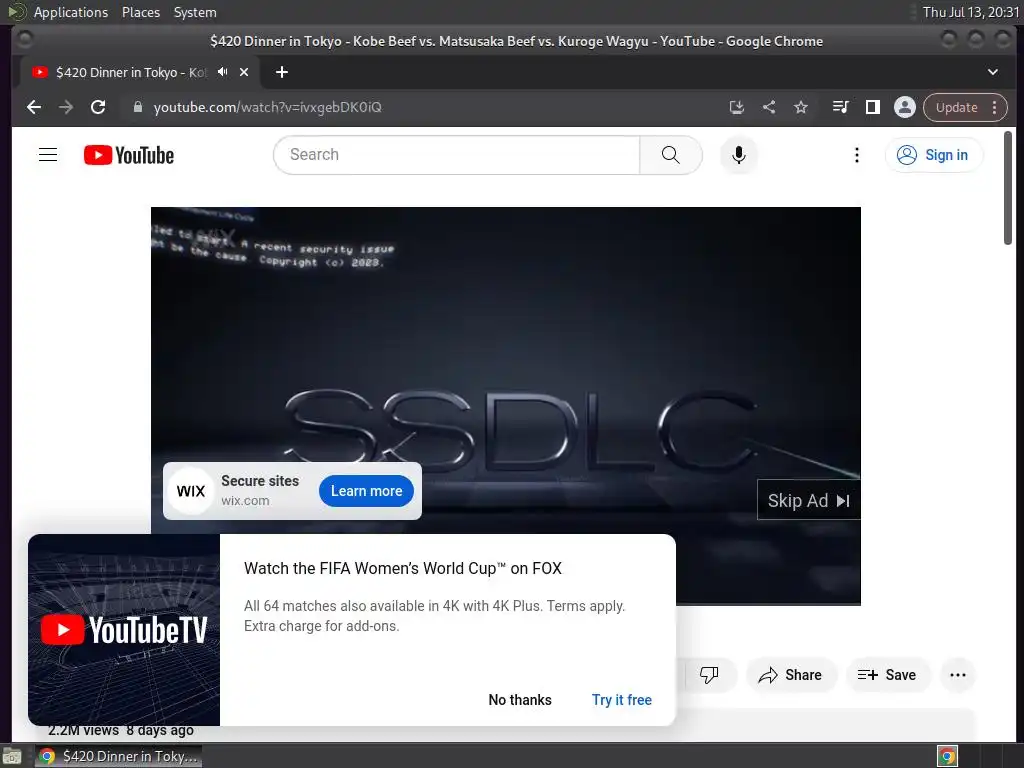Click the YouTube TV promo image
This screenshot has height=768, width=1024.
pyautogui.click(x=124, y=630)
